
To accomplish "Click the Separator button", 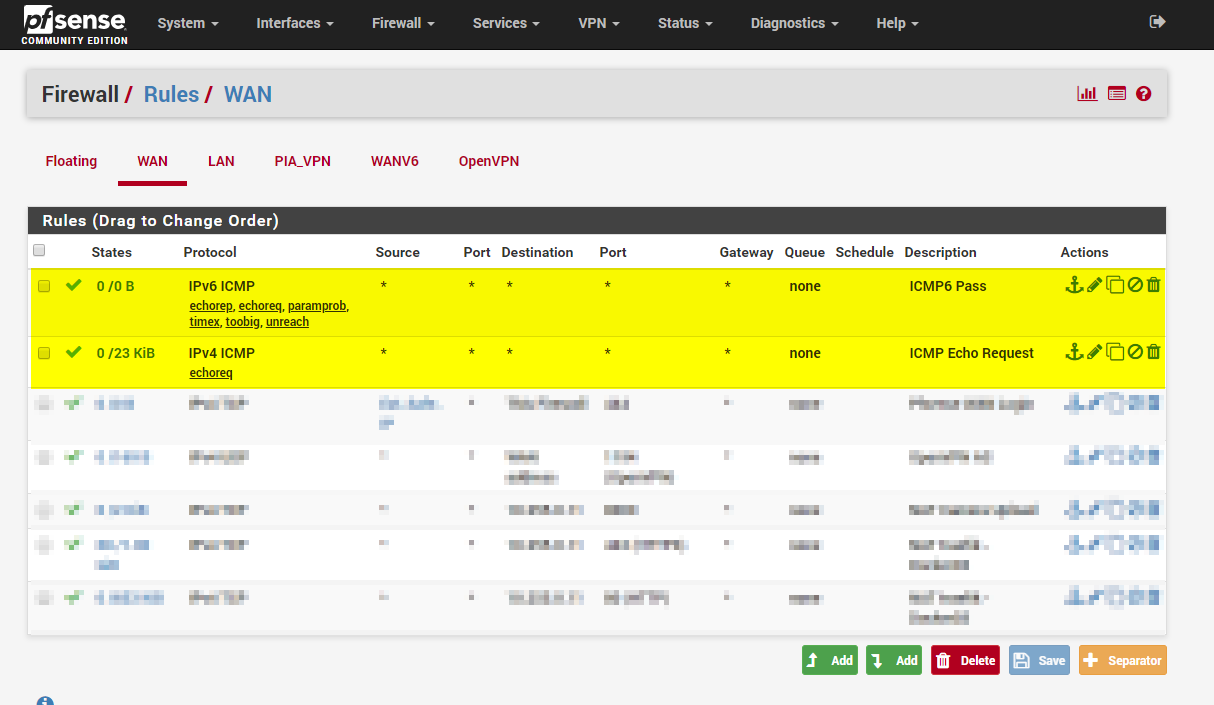I will [1122, 660].
